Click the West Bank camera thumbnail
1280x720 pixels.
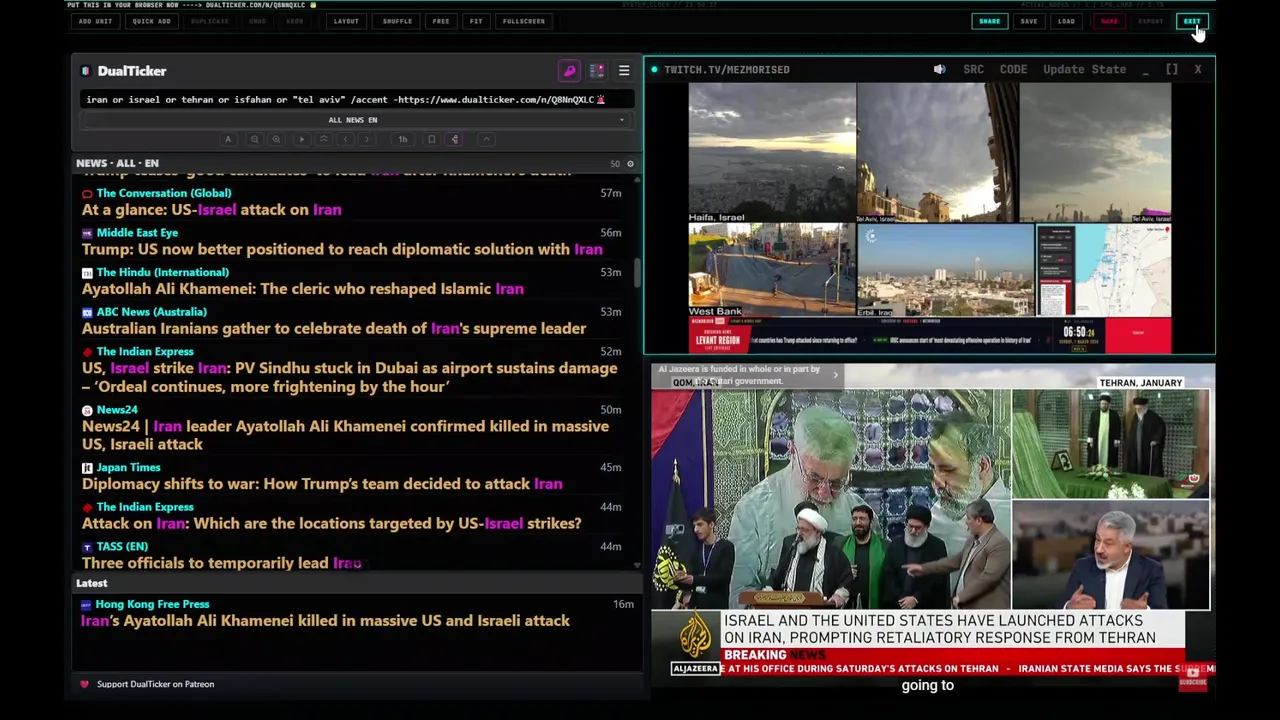(772, 270)
